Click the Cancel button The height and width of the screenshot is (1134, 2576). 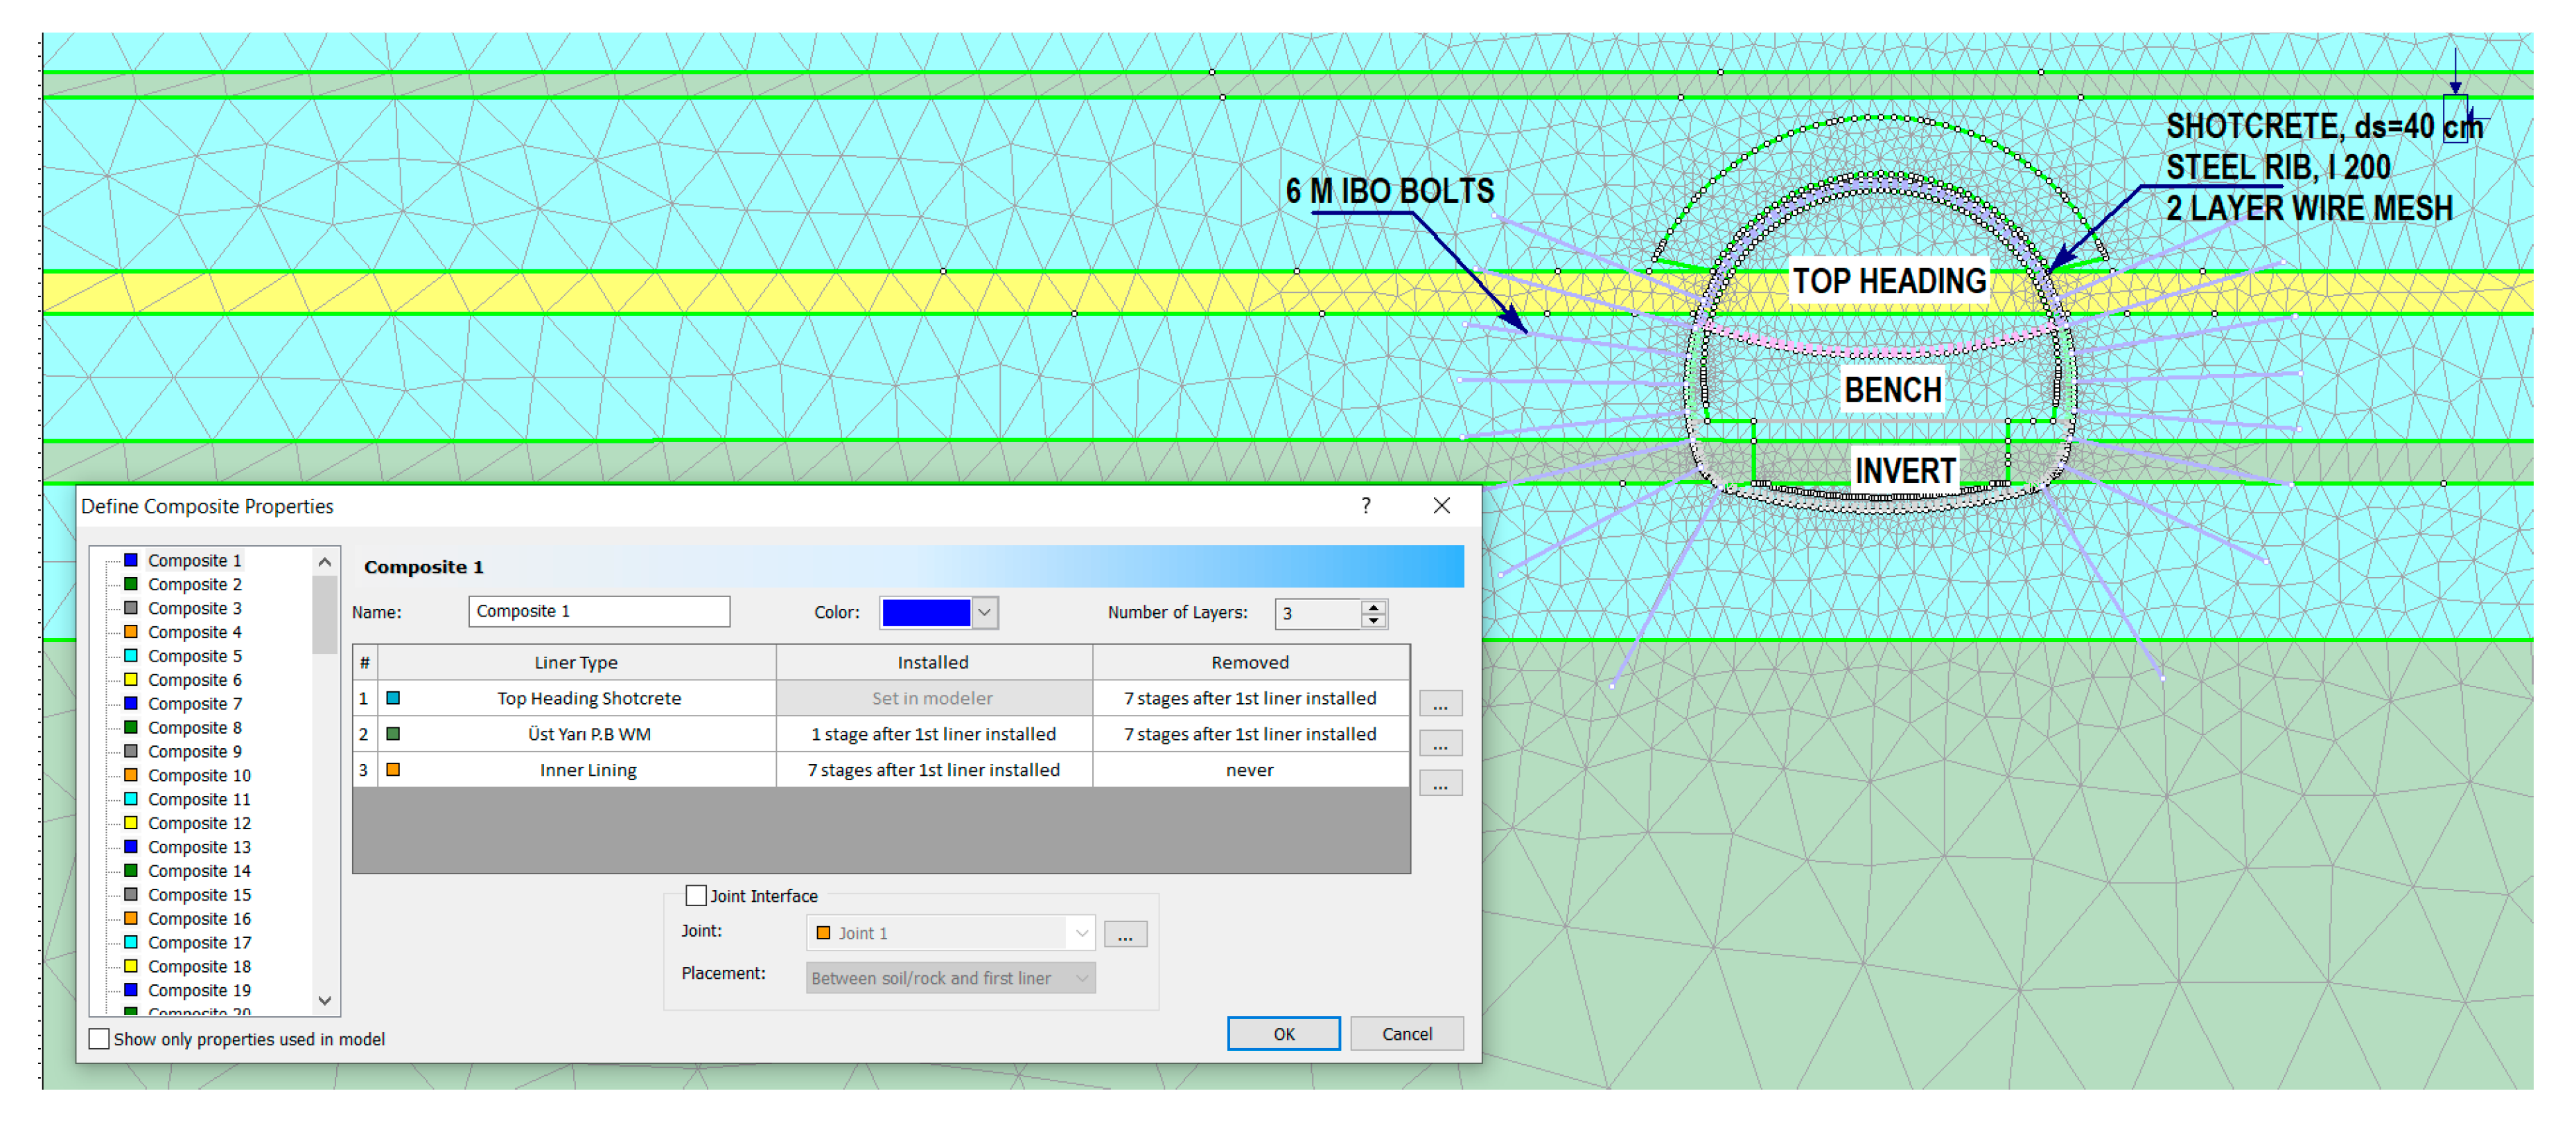pos(1406,1034)
